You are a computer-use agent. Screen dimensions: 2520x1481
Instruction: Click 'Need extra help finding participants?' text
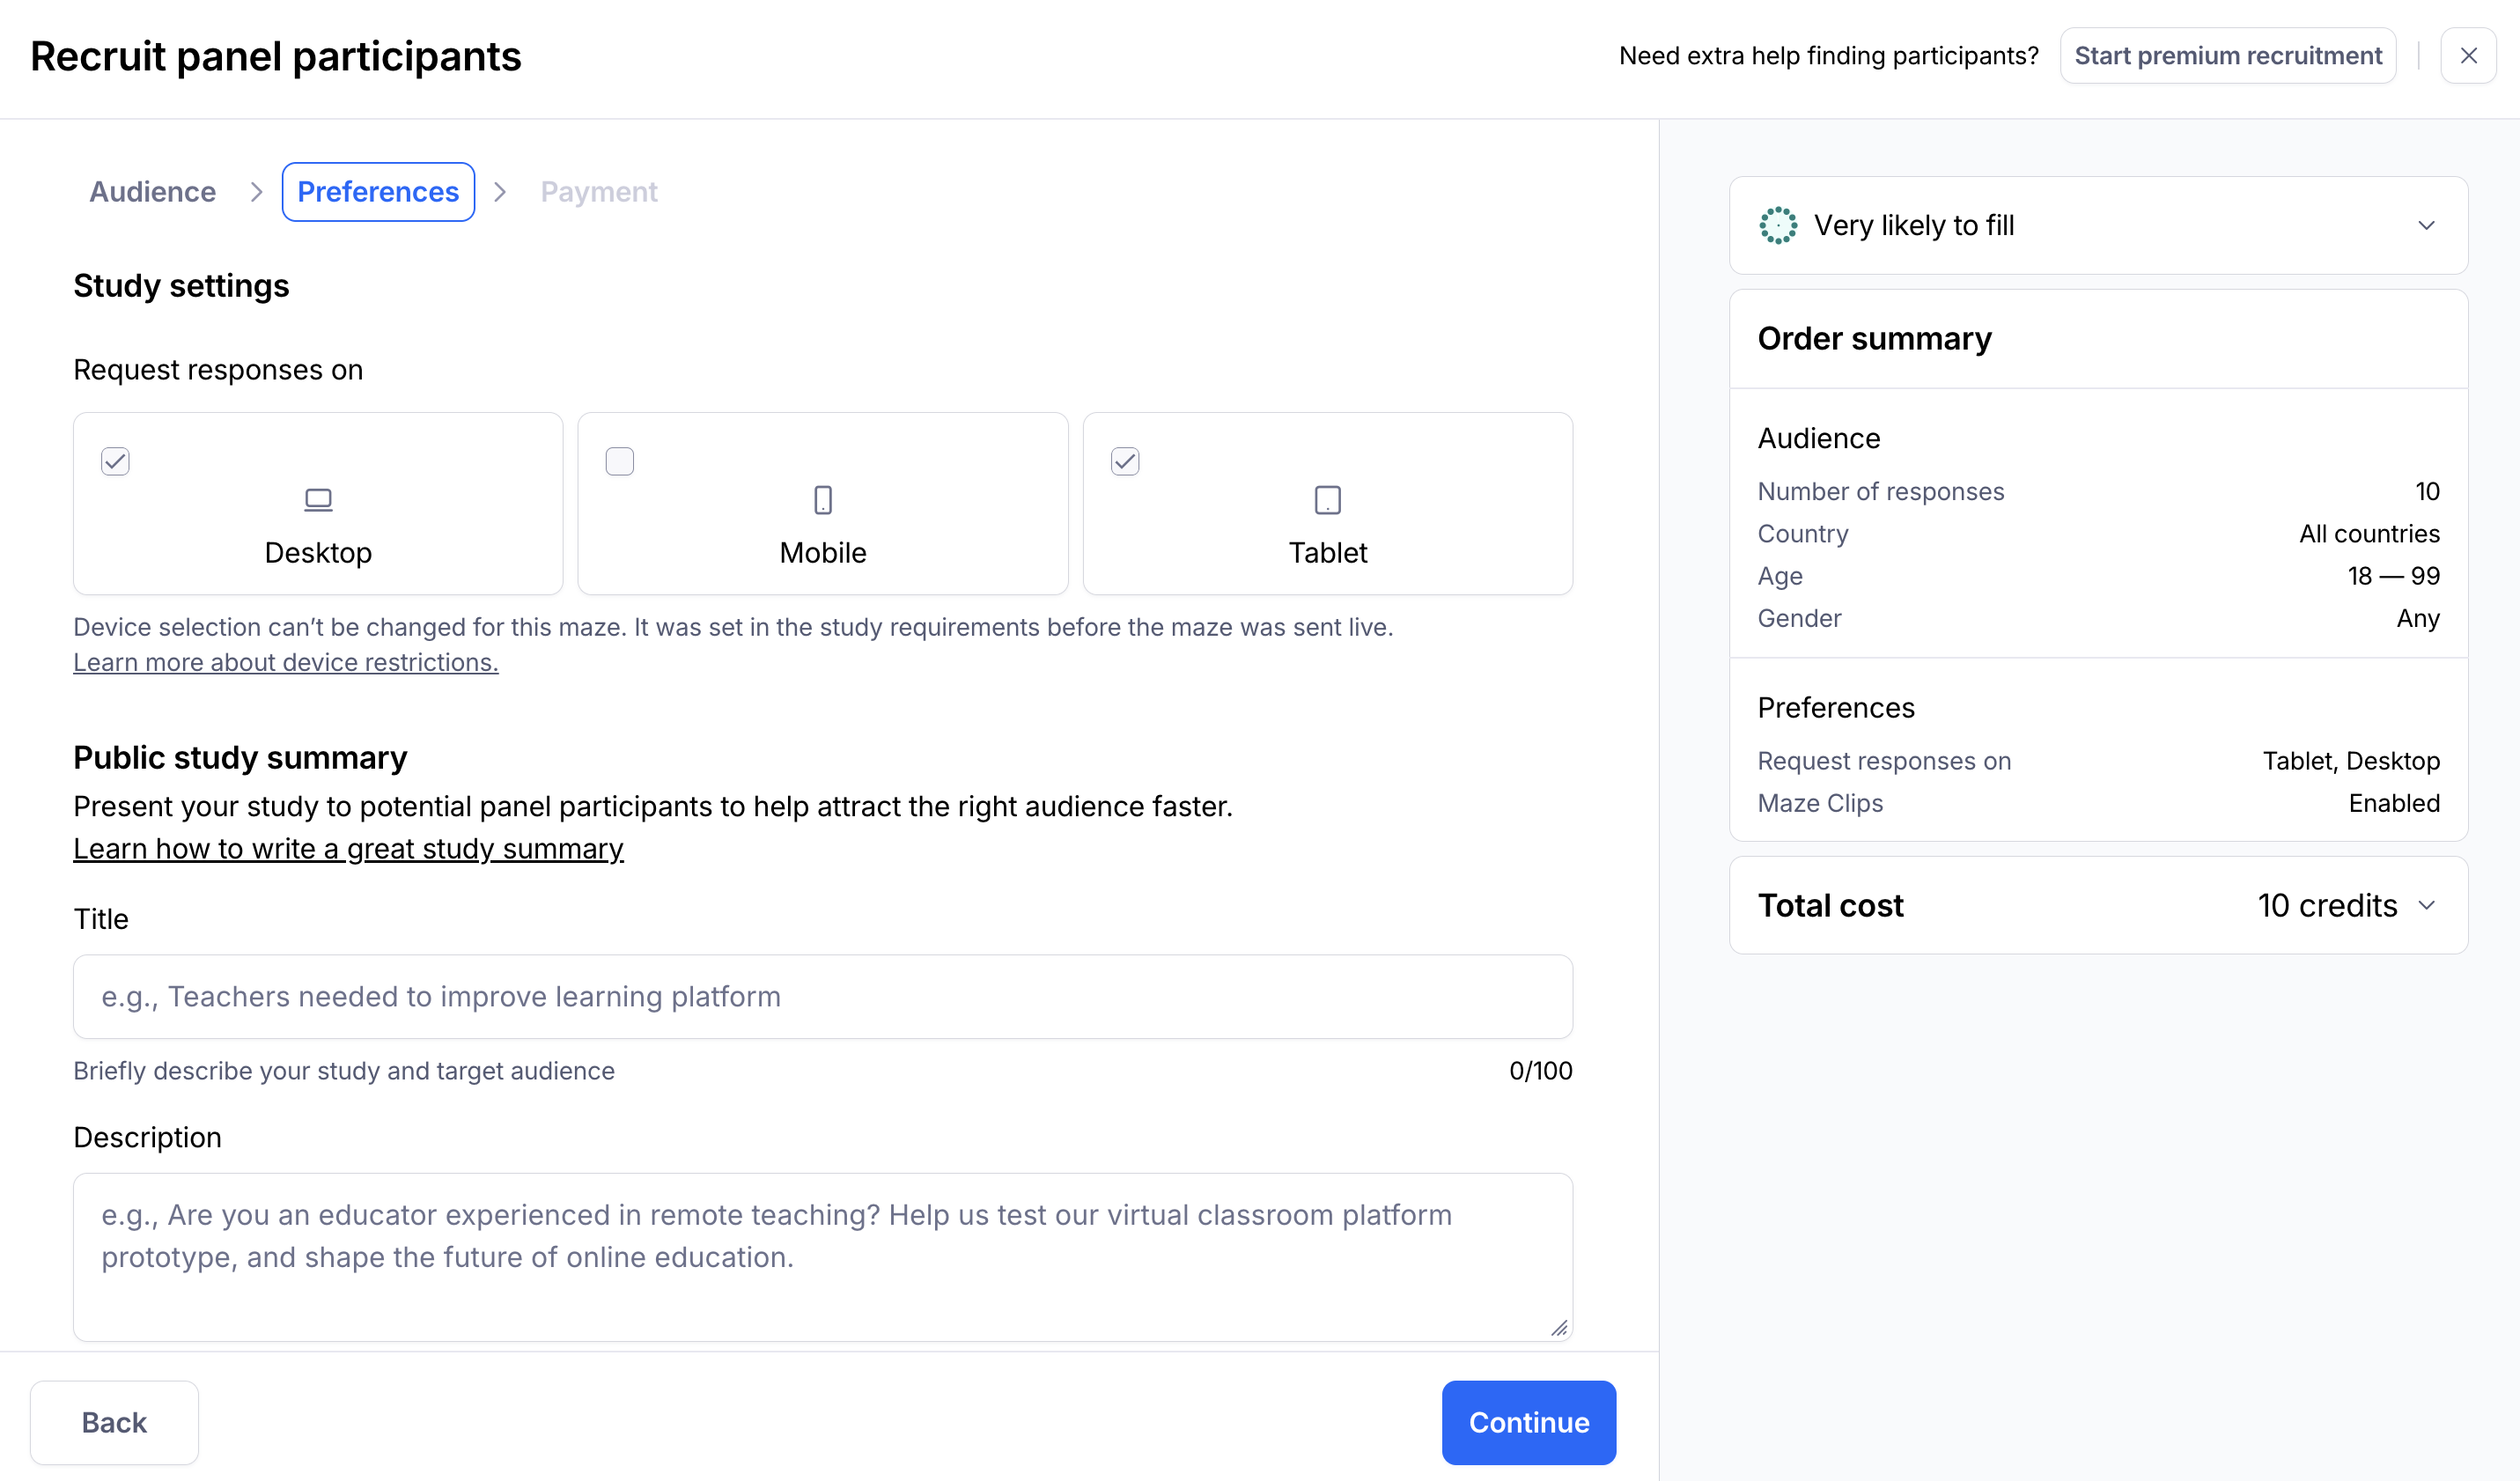[x=1828, y=56]
